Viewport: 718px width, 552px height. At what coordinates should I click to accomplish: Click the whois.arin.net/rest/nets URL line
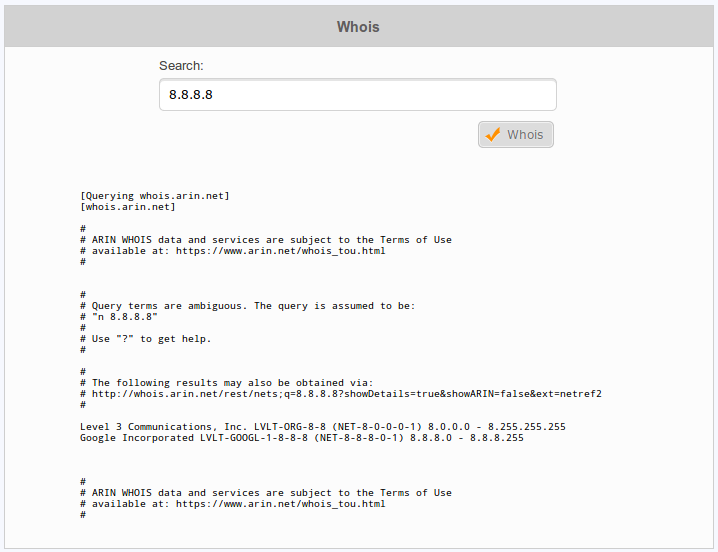coord(341,394)
